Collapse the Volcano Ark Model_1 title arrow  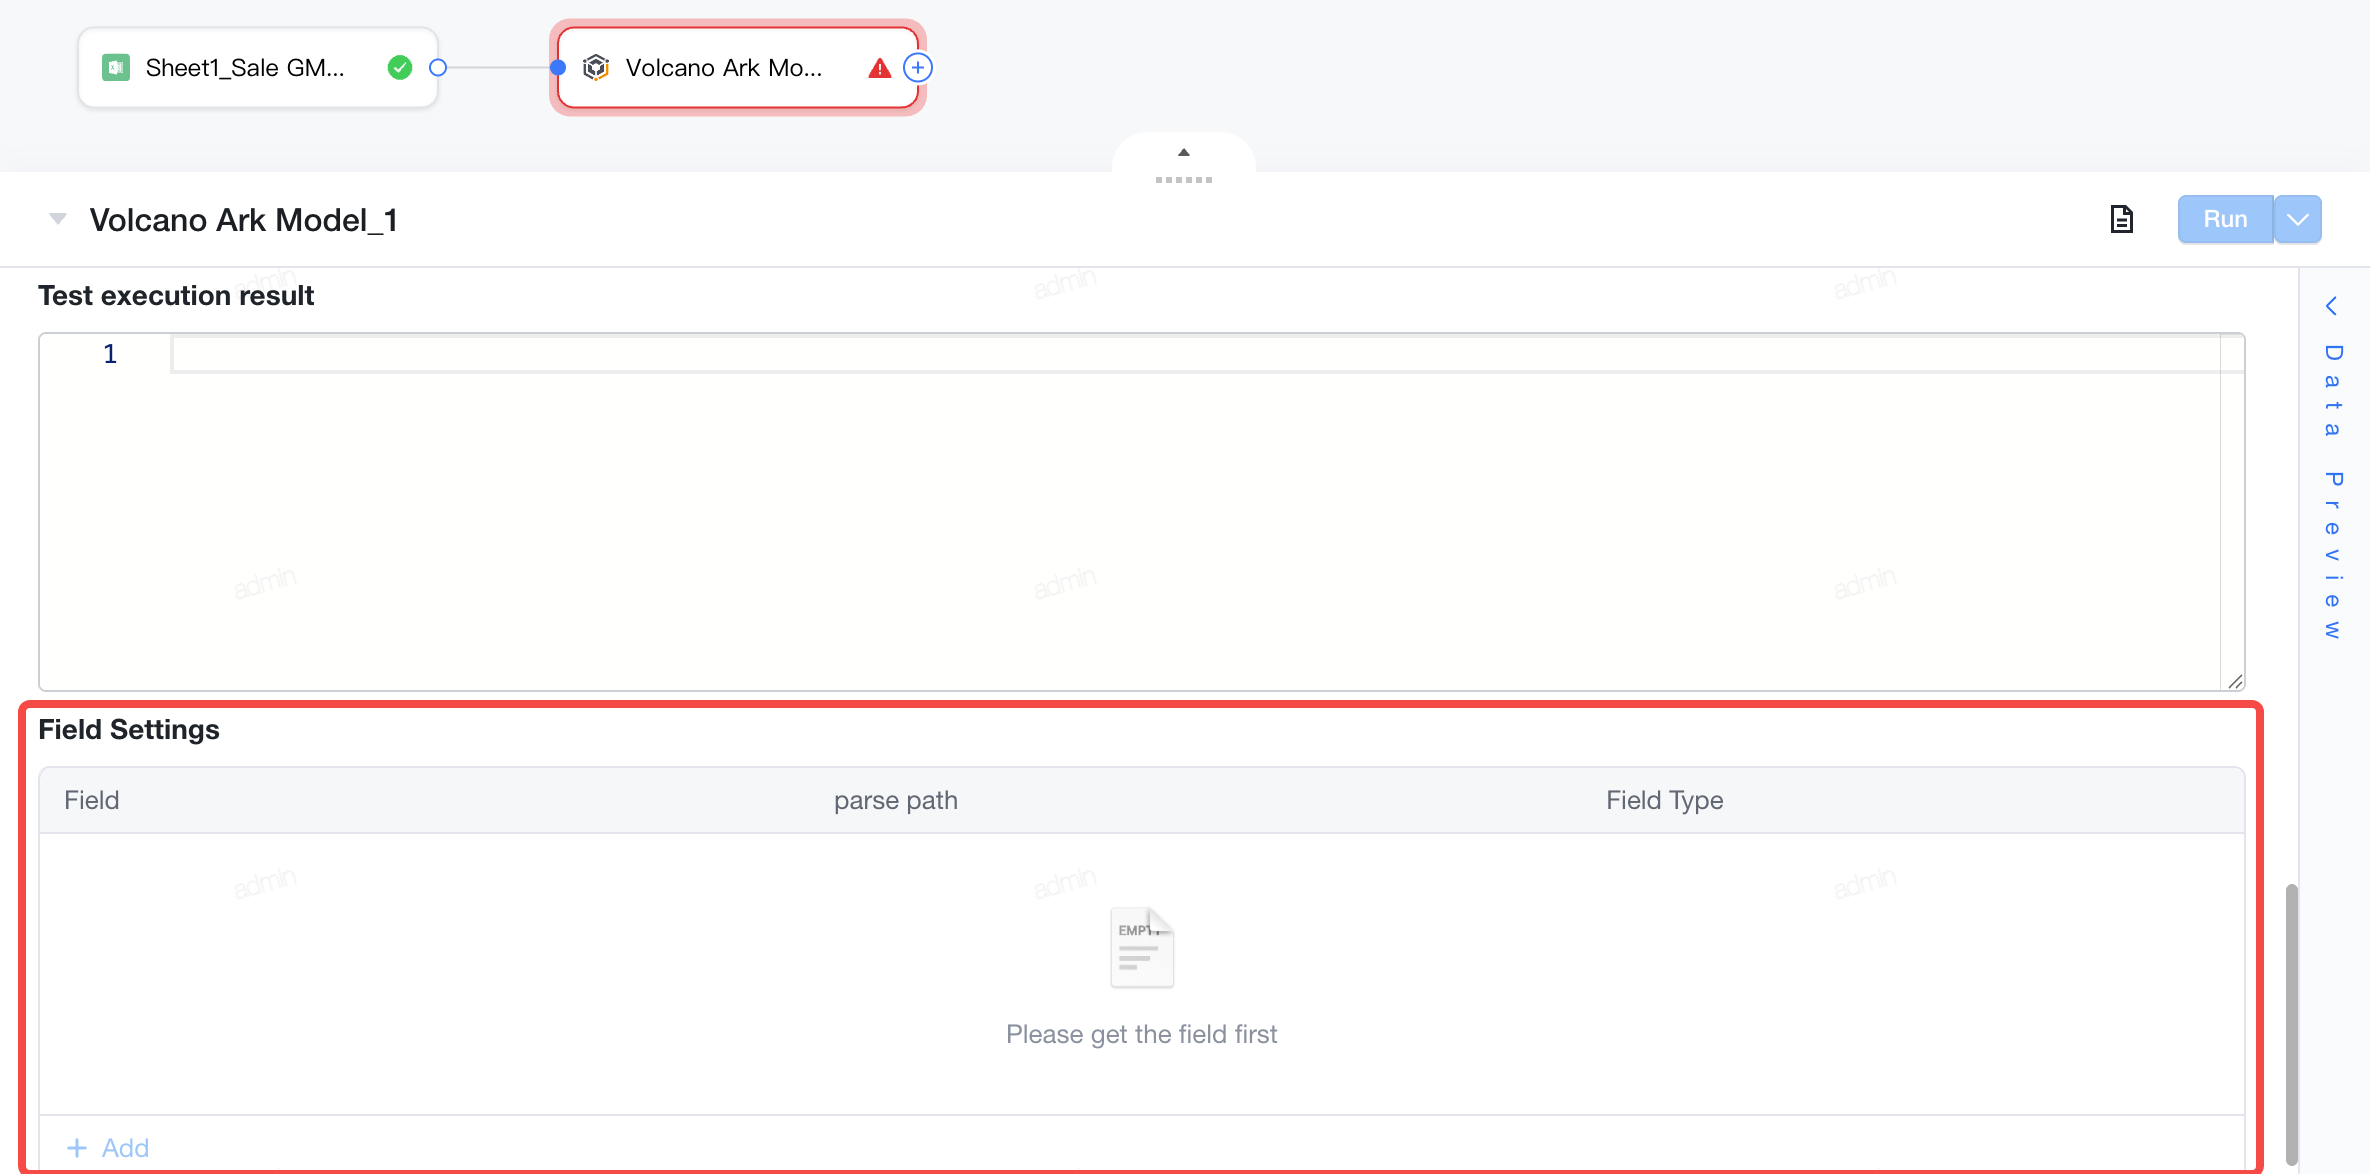[58, 219]
